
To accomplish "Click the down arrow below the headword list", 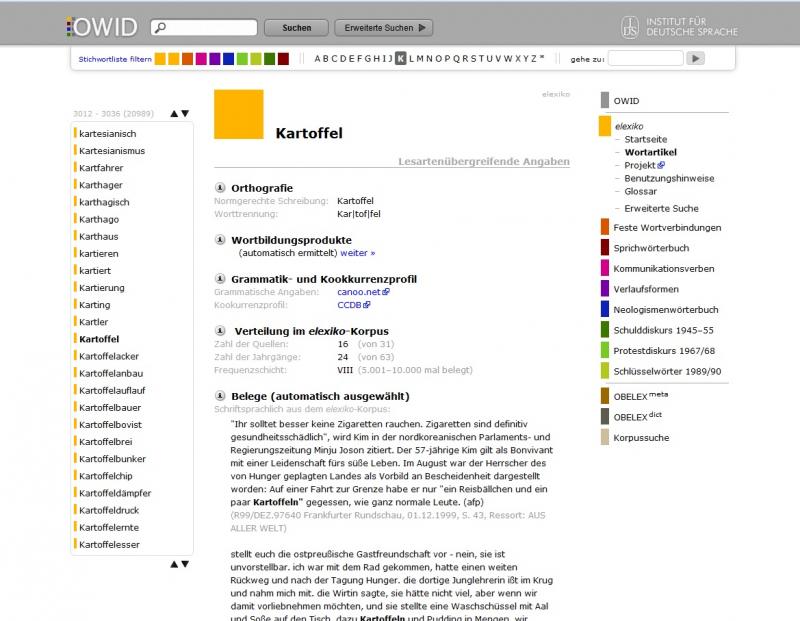I will pyautogui.click(x=185, y=564).
